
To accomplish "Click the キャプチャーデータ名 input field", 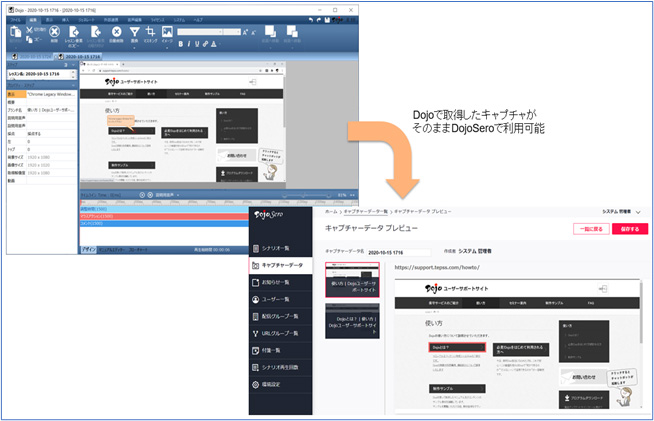I will (x=399, y=252).
